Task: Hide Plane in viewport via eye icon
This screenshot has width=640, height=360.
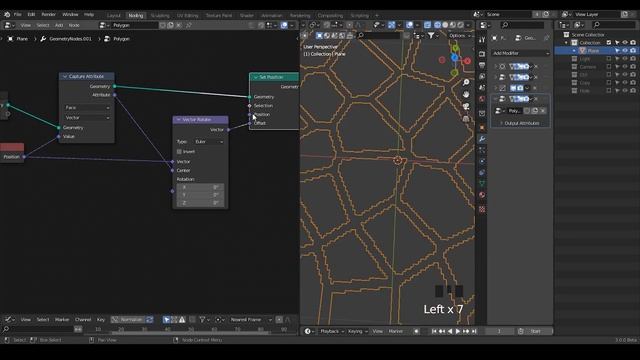Action: click(x=625, y=51)
